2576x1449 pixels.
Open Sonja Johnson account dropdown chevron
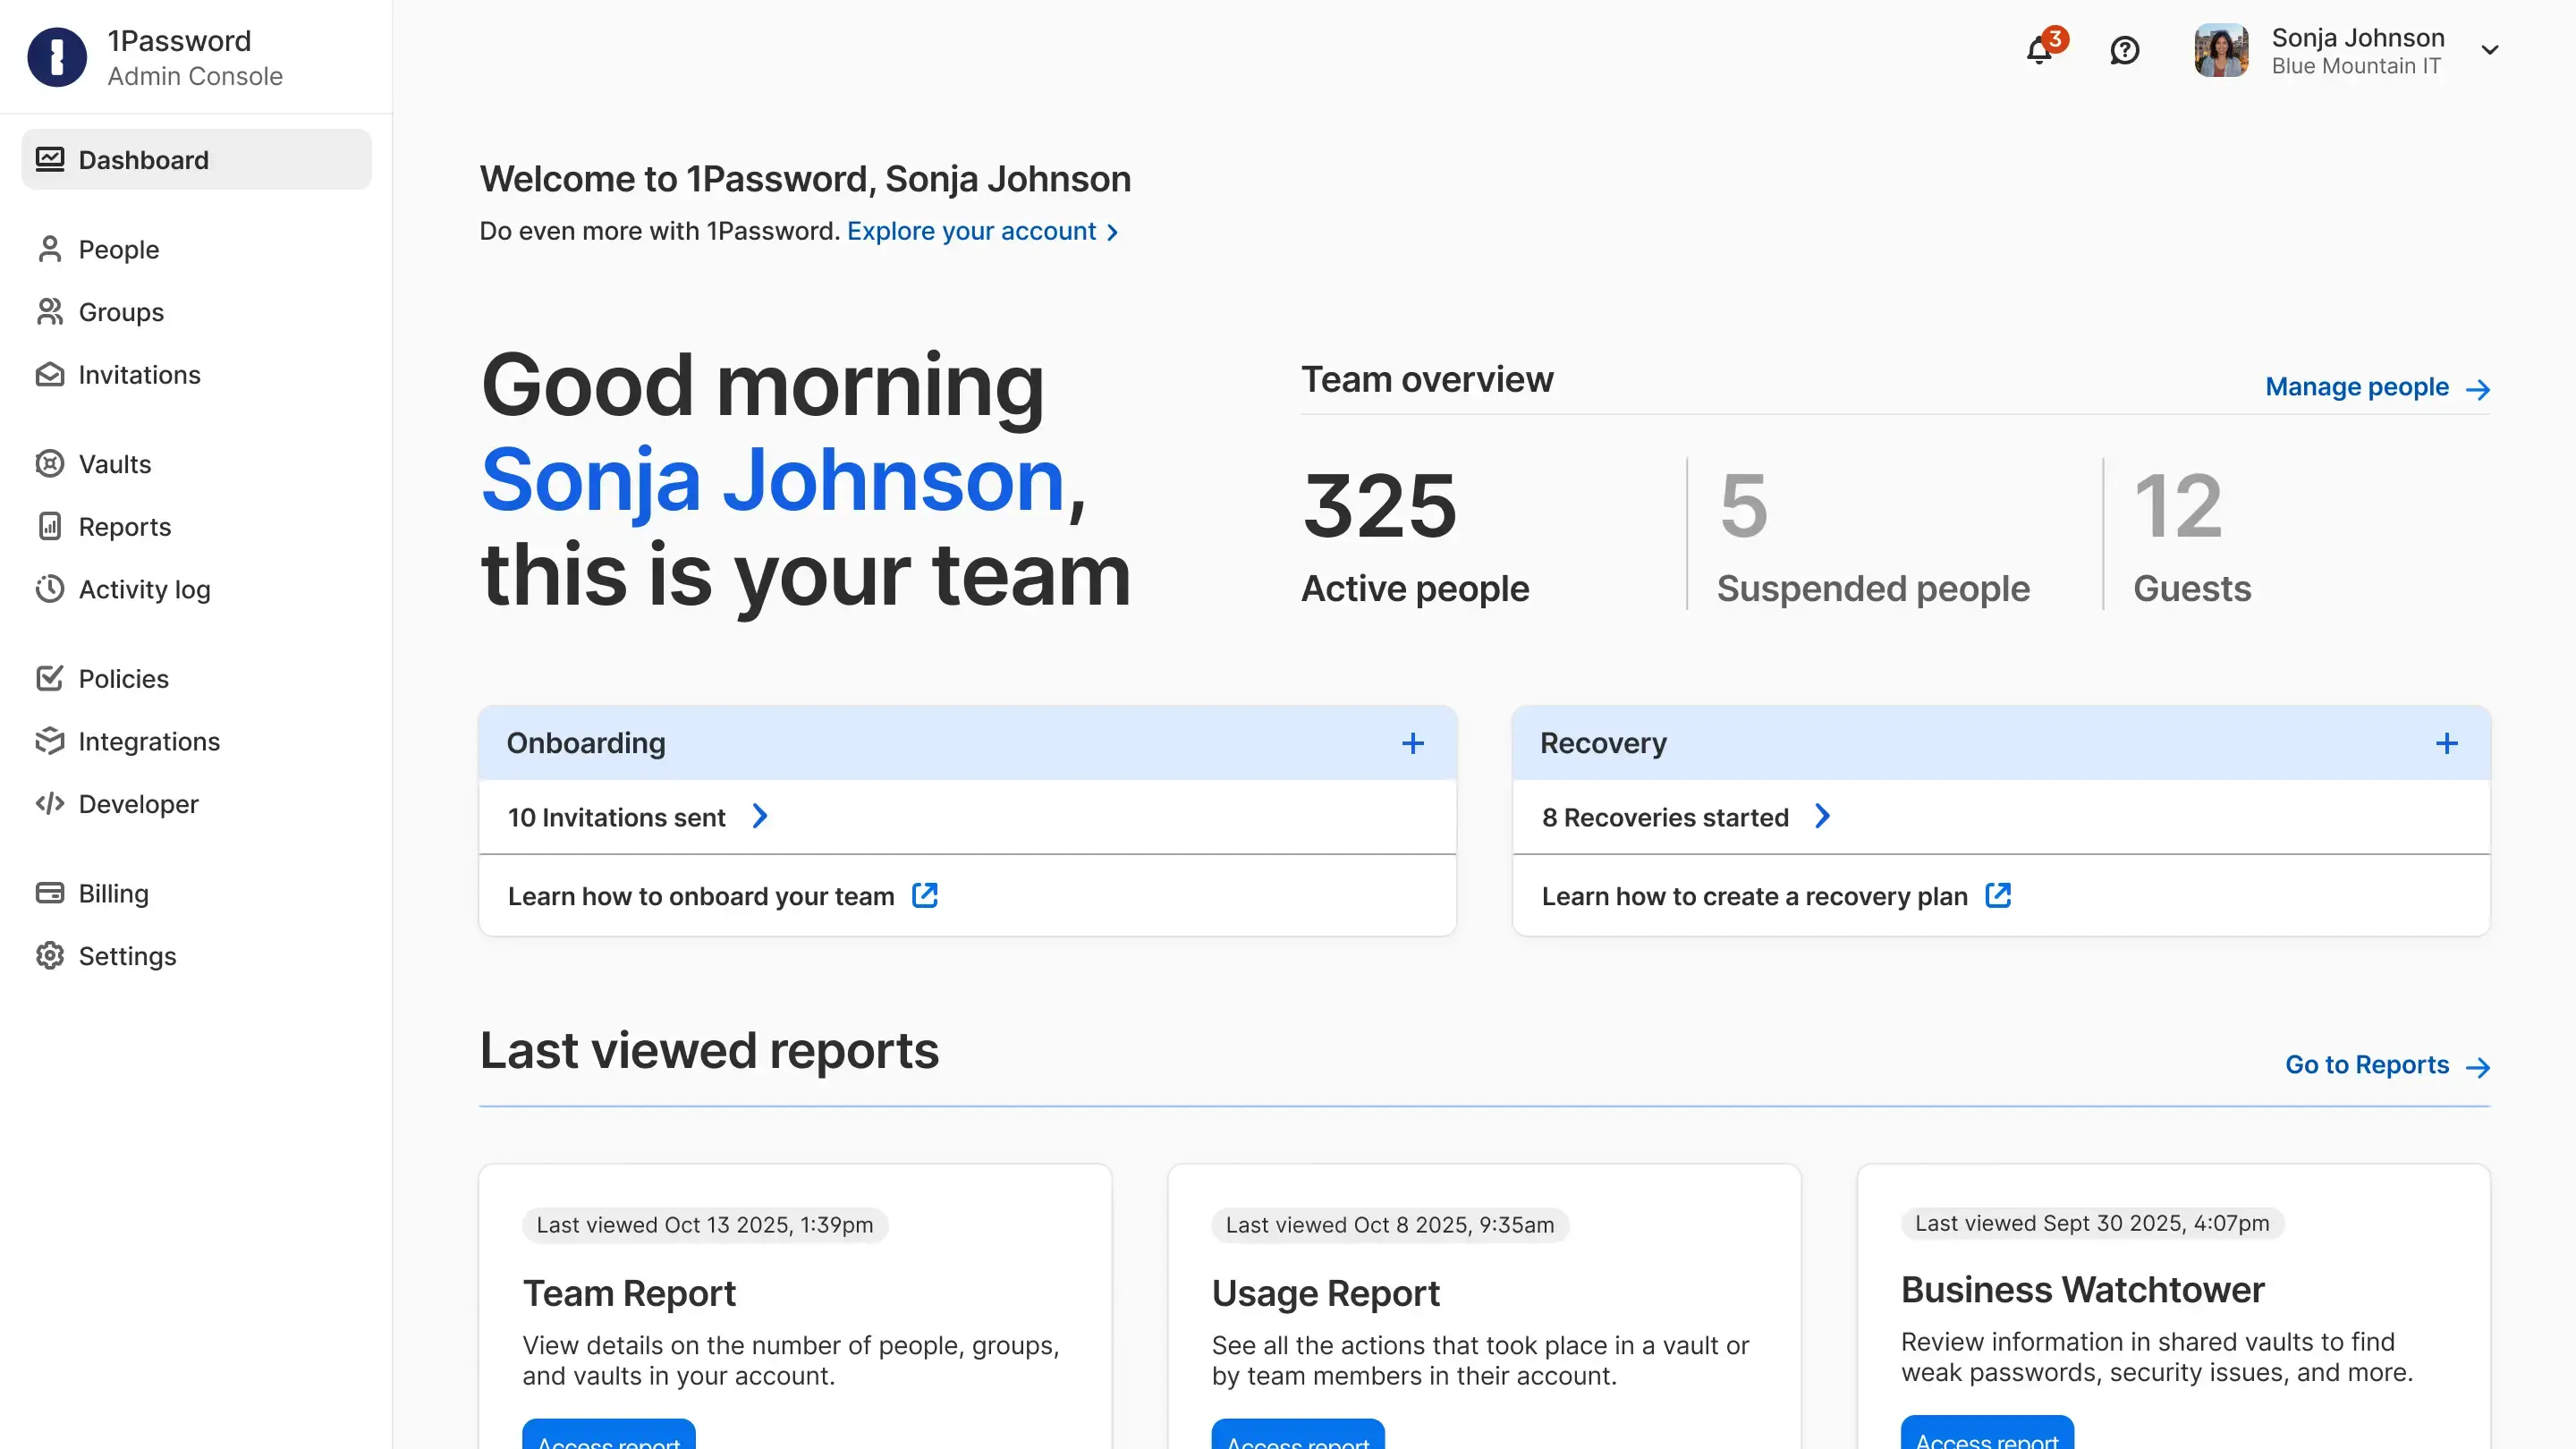coord(2489,50)
